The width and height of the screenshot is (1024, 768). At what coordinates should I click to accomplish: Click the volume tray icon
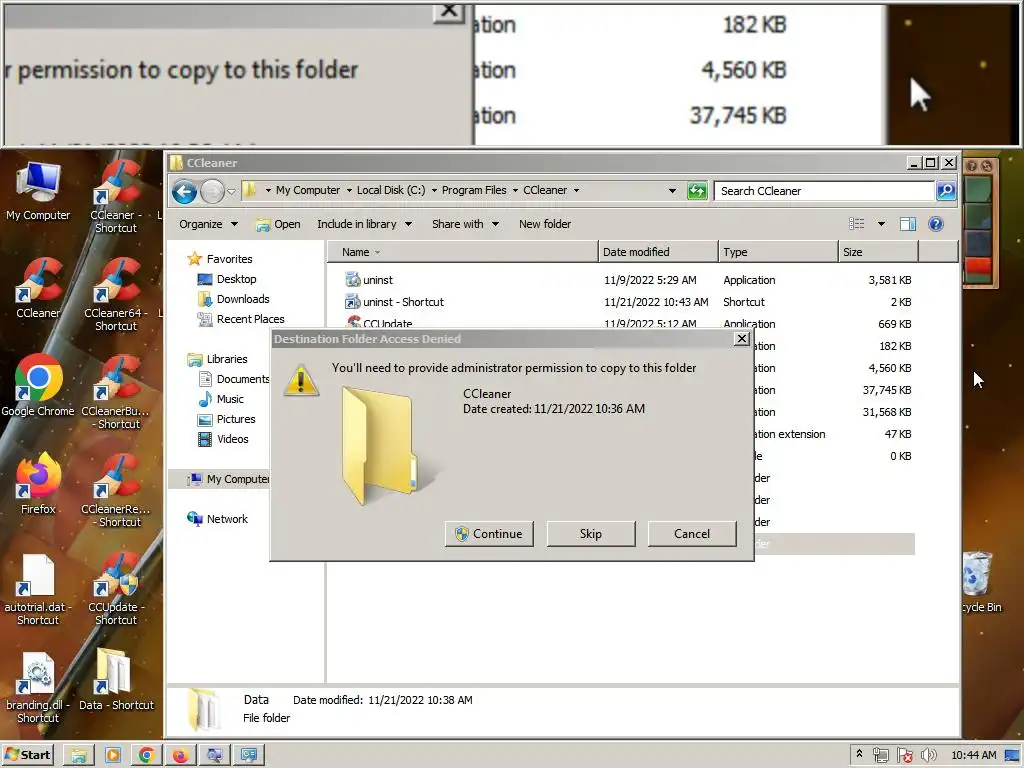pos(928,756)
